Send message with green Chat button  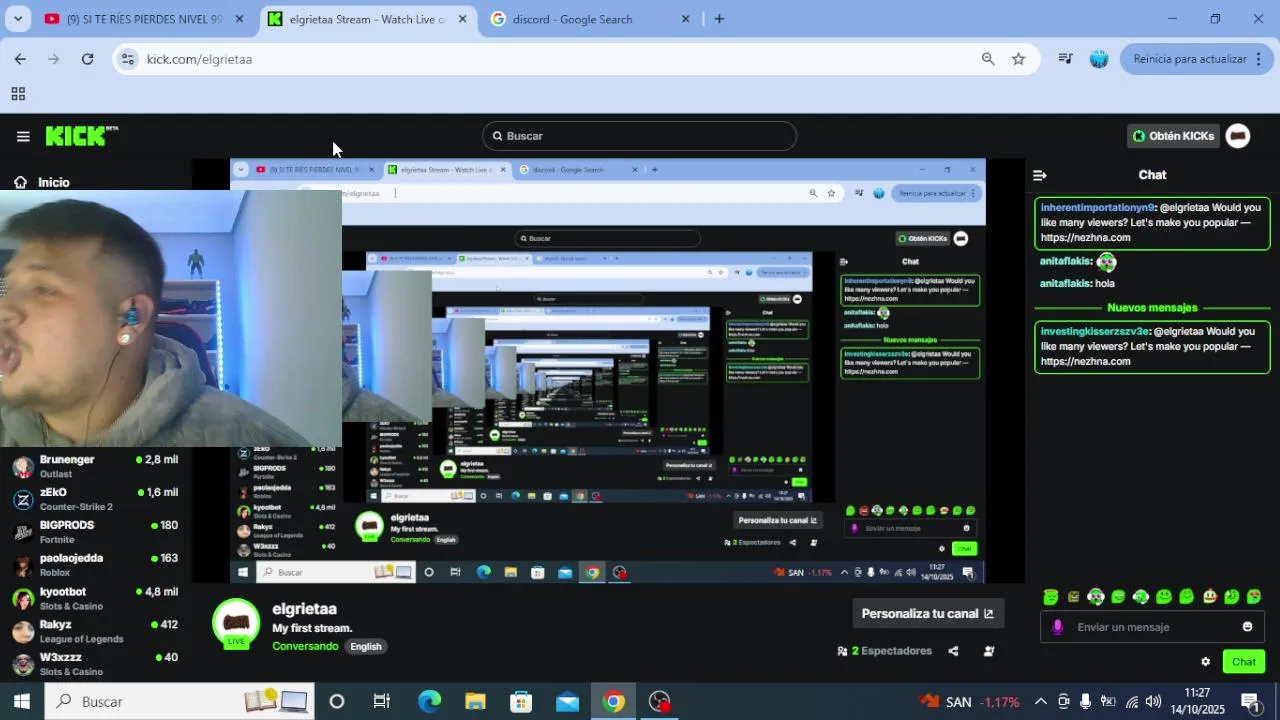click(1244, 662)
